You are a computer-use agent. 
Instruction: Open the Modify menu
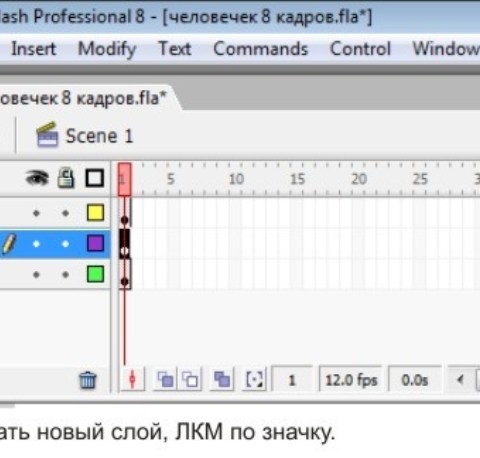point(107,49)
